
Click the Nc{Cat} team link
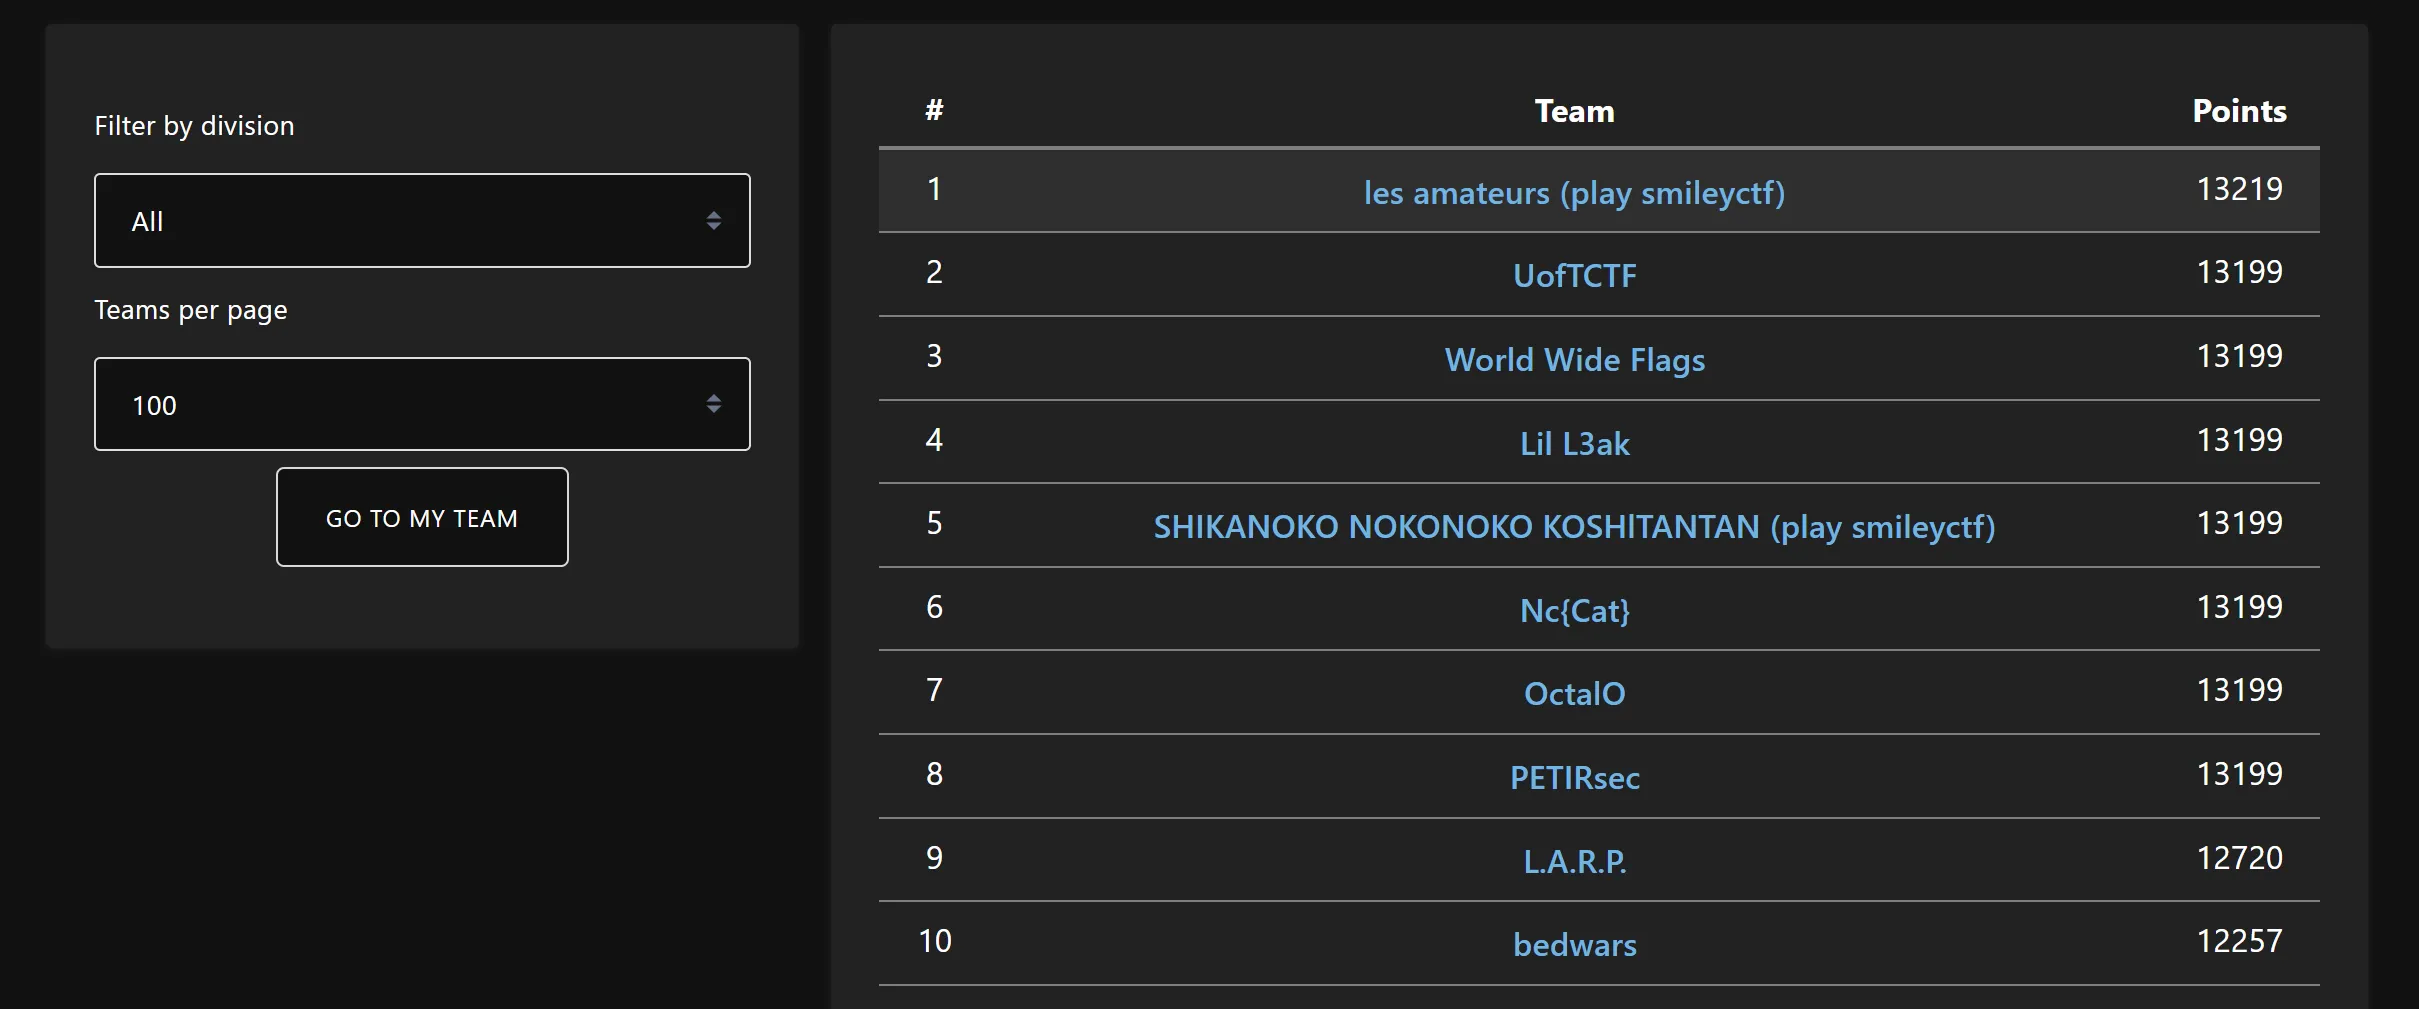point(1574,610)
